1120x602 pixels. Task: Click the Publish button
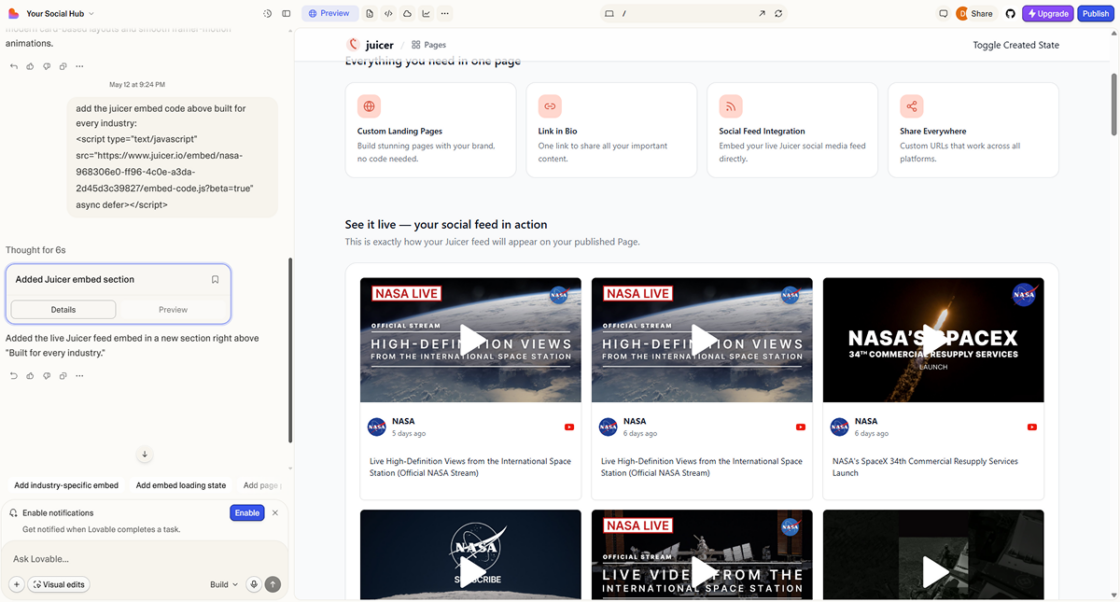point(1095,14)
